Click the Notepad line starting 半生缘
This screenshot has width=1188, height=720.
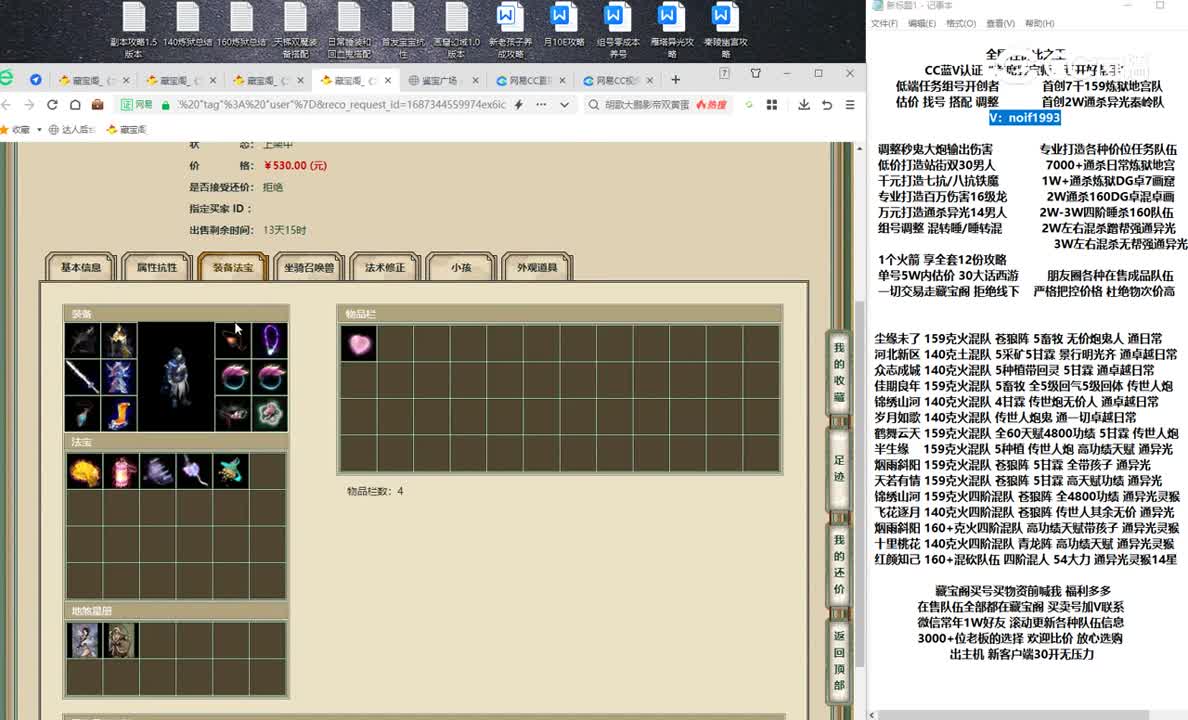pyautogui.click(x=1023, y=449)
